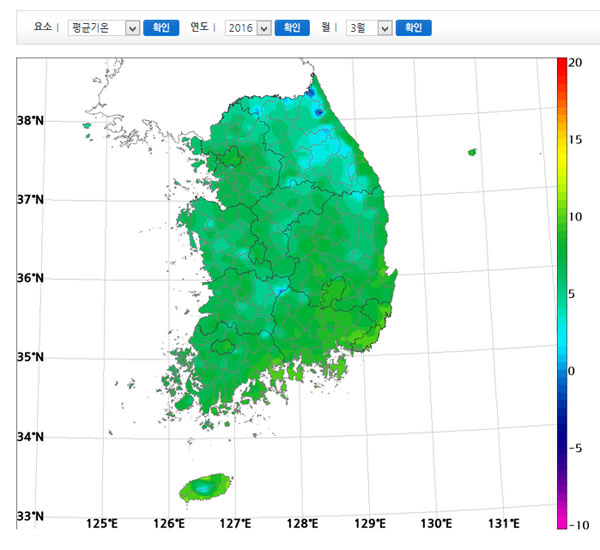Click the 38°N latitude label

click(30, 121)
